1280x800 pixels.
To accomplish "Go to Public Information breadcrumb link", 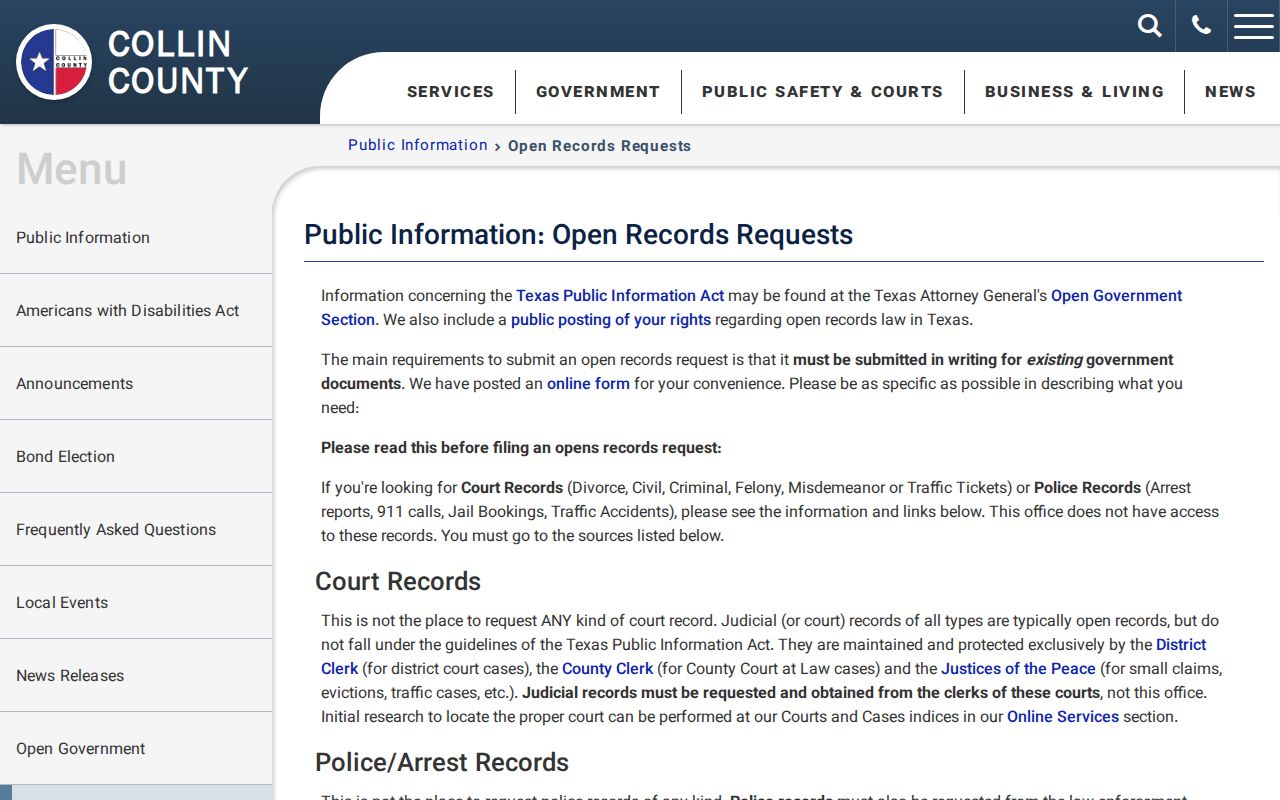I will coord(418,145).
